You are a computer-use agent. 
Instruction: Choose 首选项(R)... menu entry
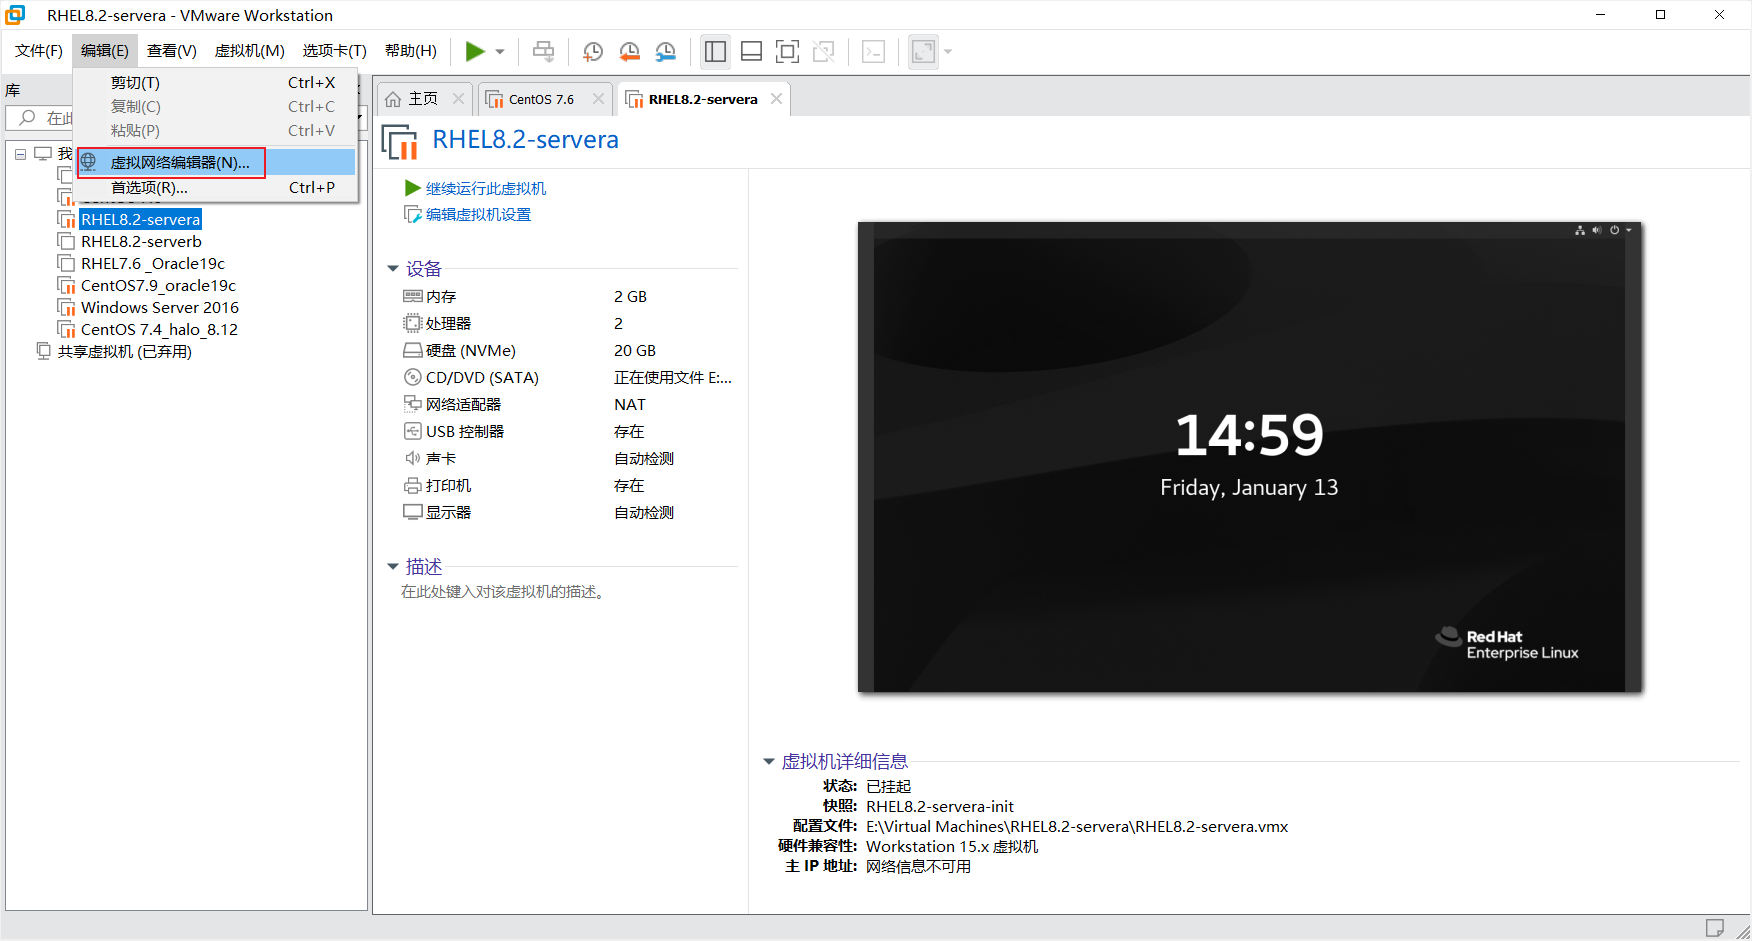pyautogui.click(x=217, y=187)
